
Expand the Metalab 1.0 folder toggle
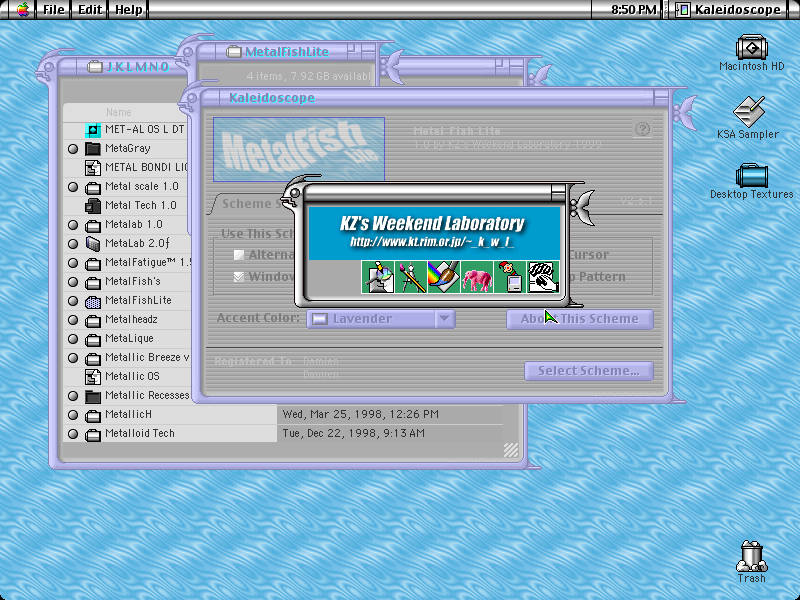tap(73, 225)
